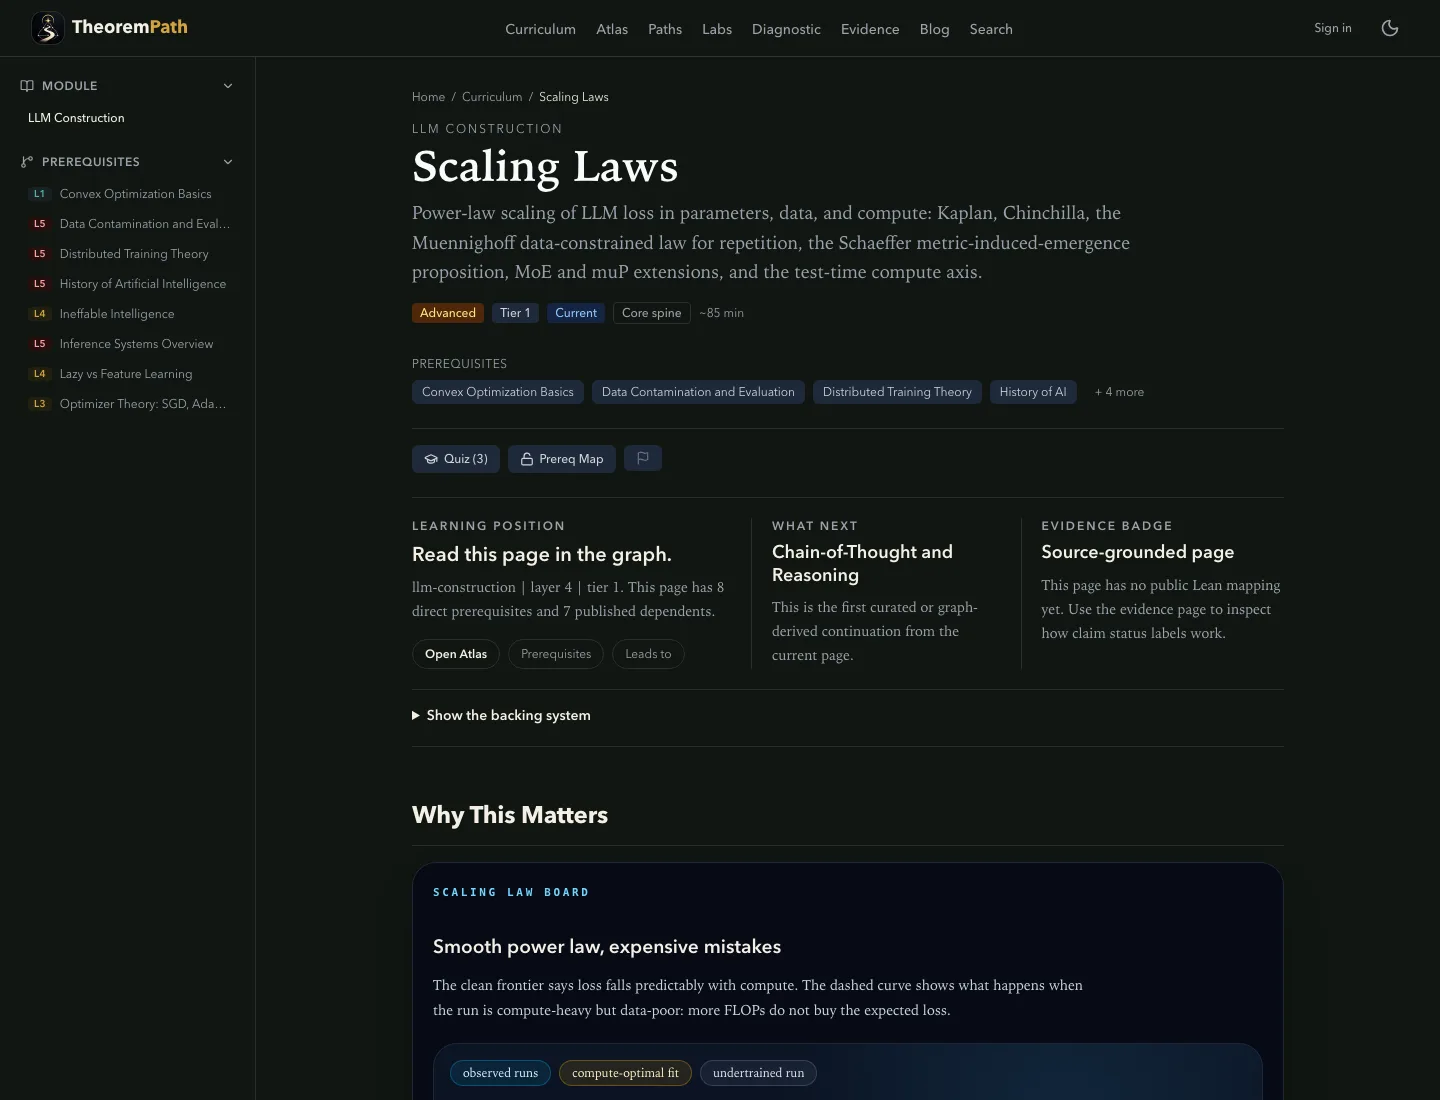This screenshot has width=1440, height=1100.
Task: Click the Tier 1 badge
Action: 515,313
